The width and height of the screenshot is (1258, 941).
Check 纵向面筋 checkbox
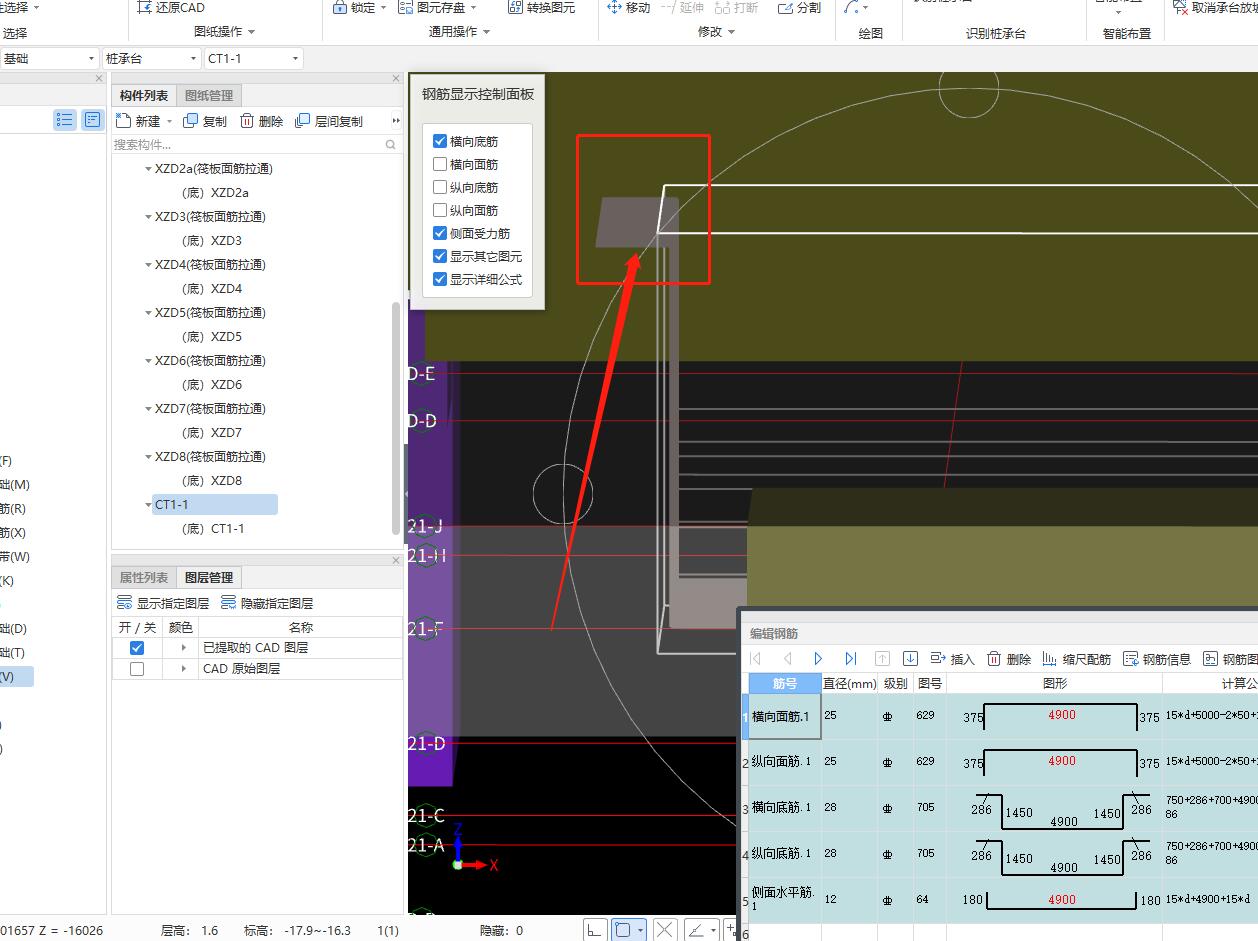tap(440, 210)
